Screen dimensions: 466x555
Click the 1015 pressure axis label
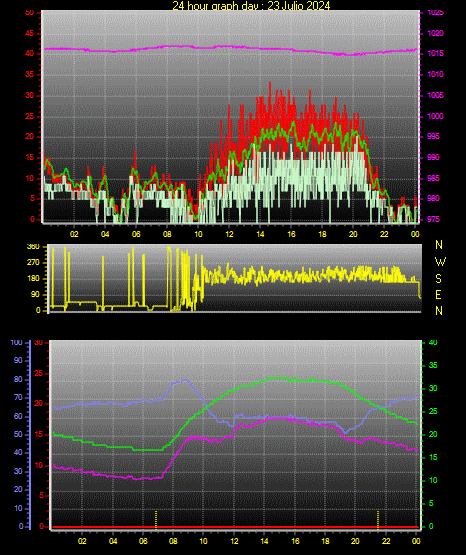435,53
